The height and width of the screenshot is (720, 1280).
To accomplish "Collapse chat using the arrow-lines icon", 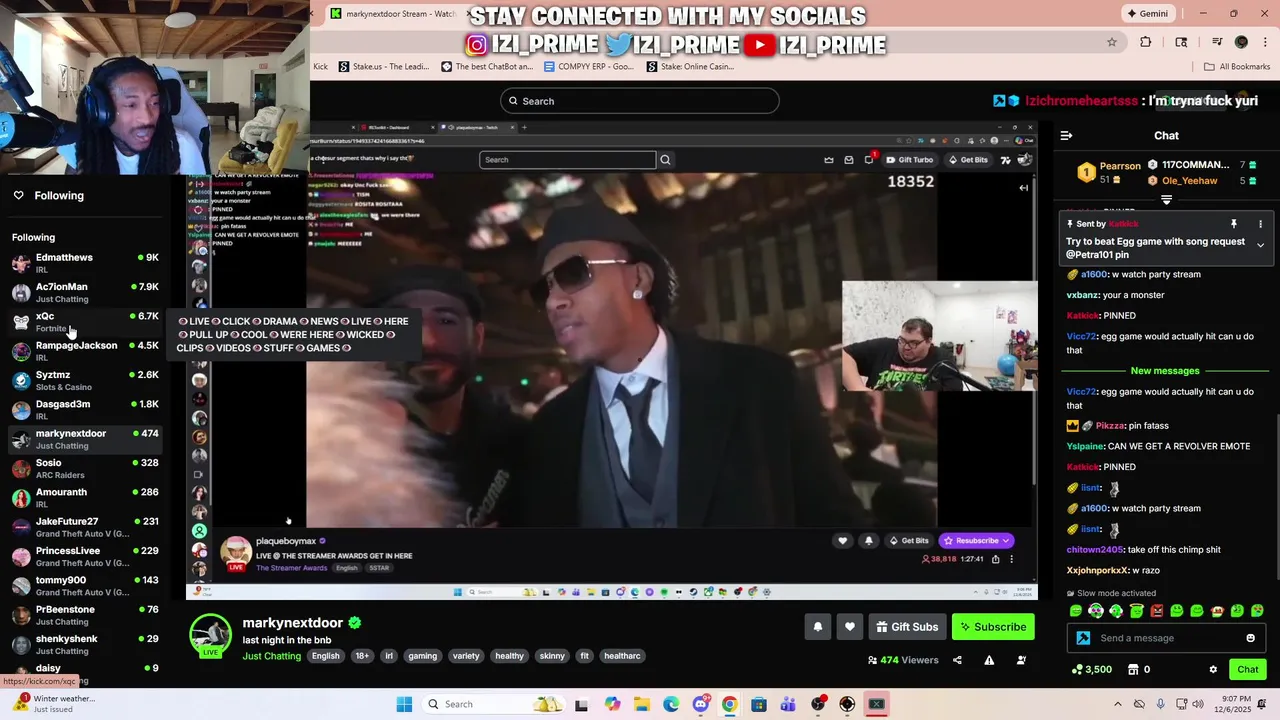I will pyautogui.click(x=1066, y=135).
